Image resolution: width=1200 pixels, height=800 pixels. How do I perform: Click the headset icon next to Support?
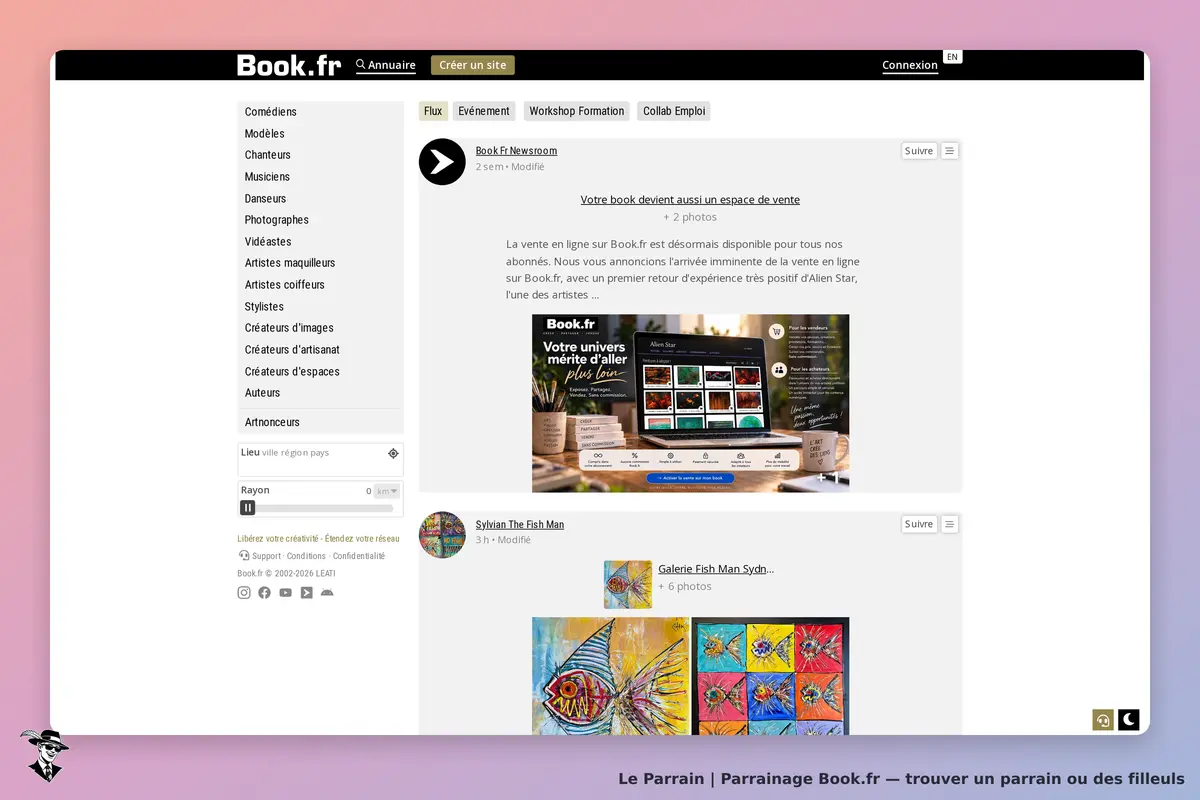(244, 556)
